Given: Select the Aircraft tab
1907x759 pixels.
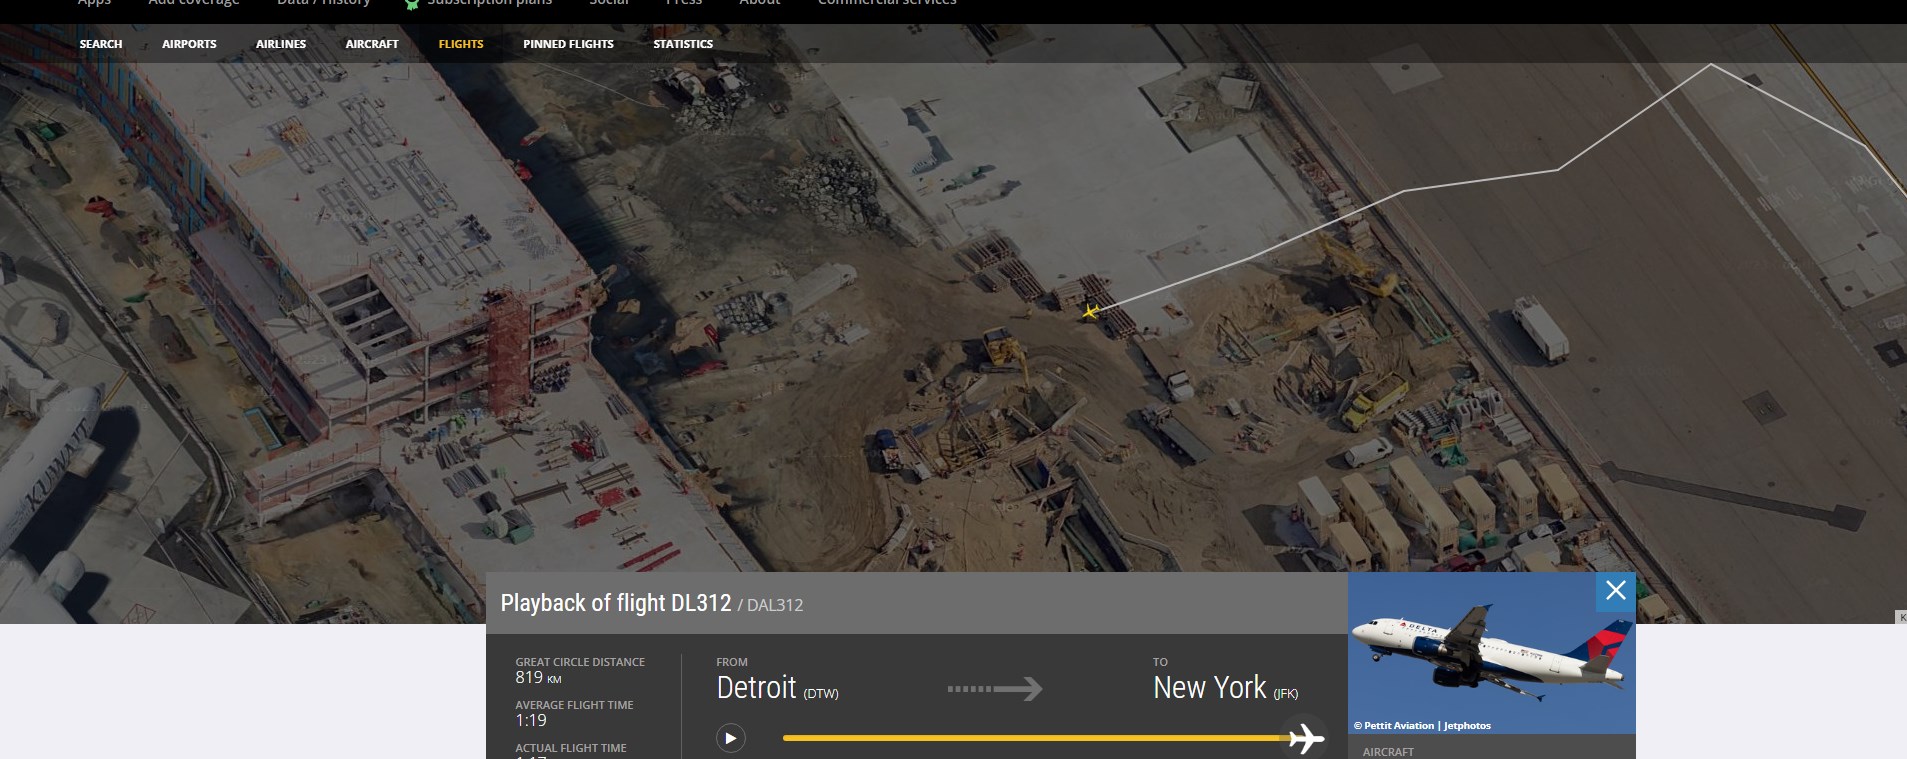Looking at the screenshot, I should [x=372, y=44].
